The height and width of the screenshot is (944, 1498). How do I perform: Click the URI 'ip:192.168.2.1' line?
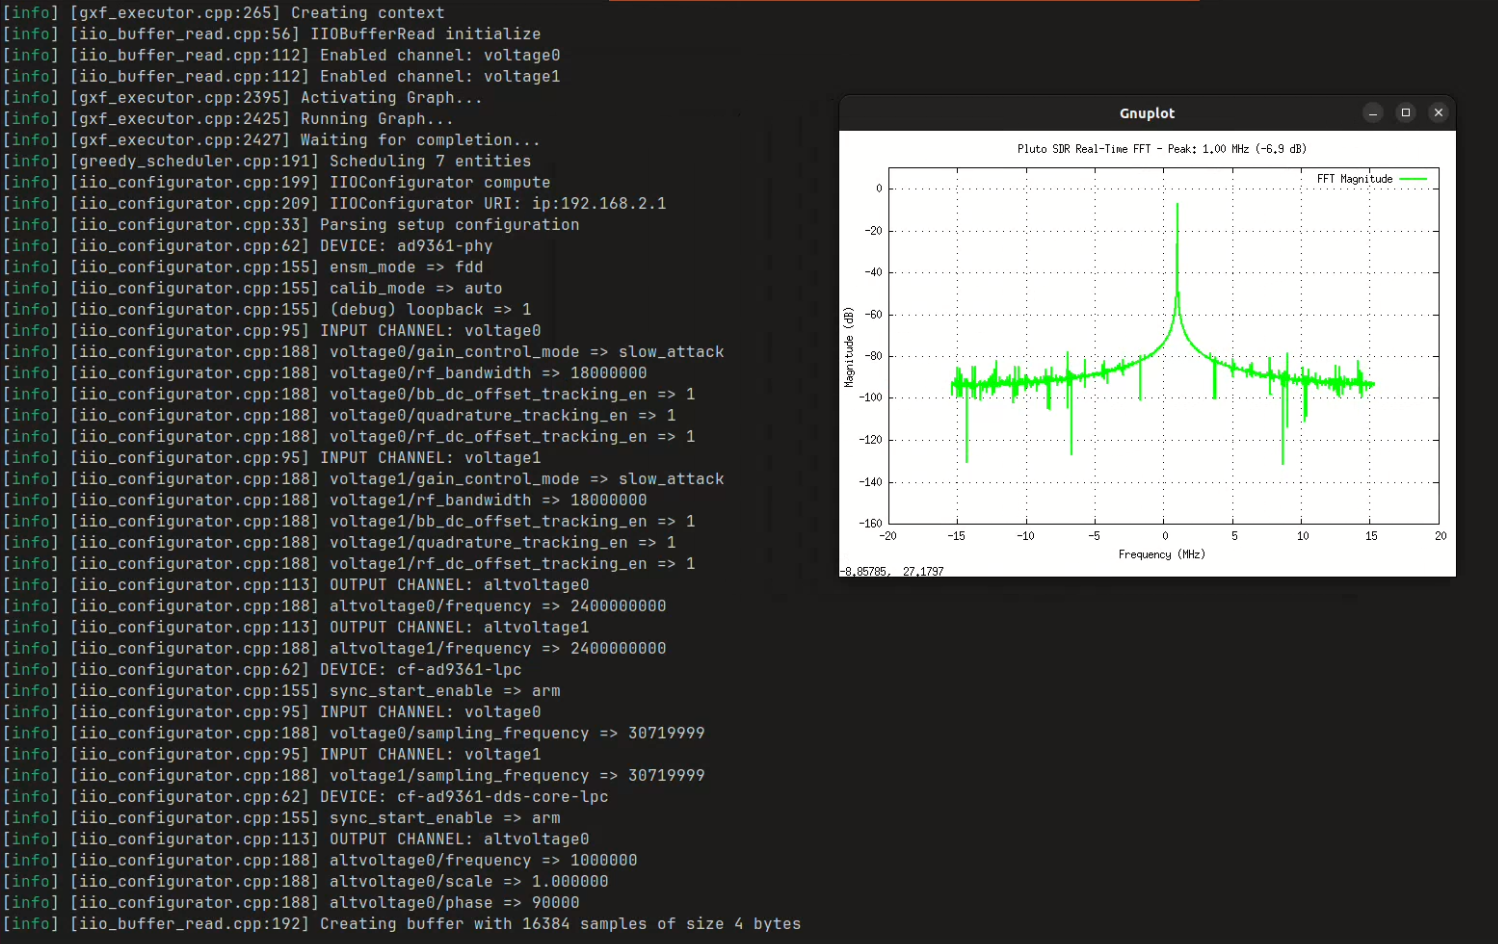334,203
